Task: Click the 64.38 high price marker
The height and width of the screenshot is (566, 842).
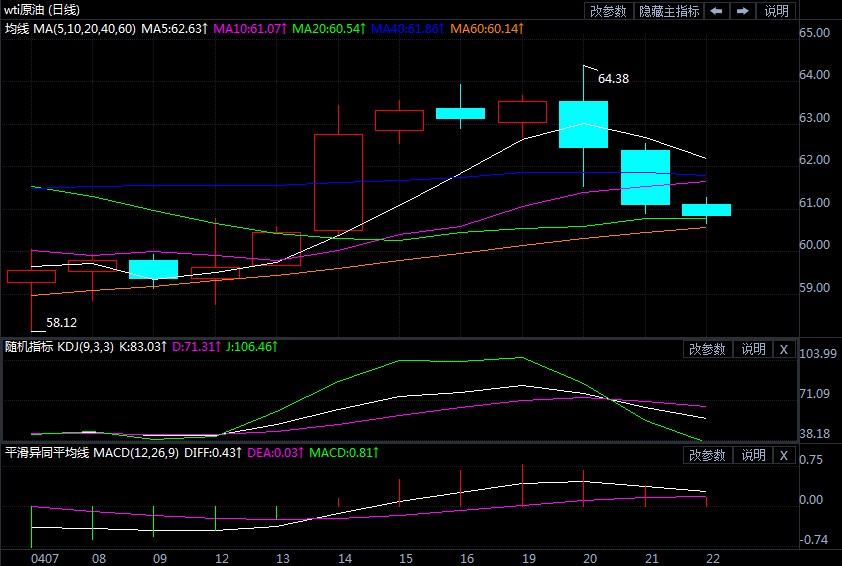Action: [613, 78]
